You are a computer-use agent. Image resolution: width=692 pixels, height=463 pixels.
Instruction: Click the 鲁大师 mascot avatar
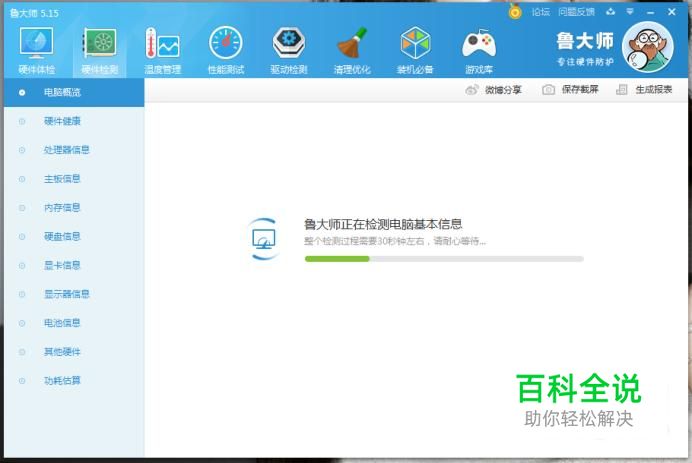tap(648, 47)
